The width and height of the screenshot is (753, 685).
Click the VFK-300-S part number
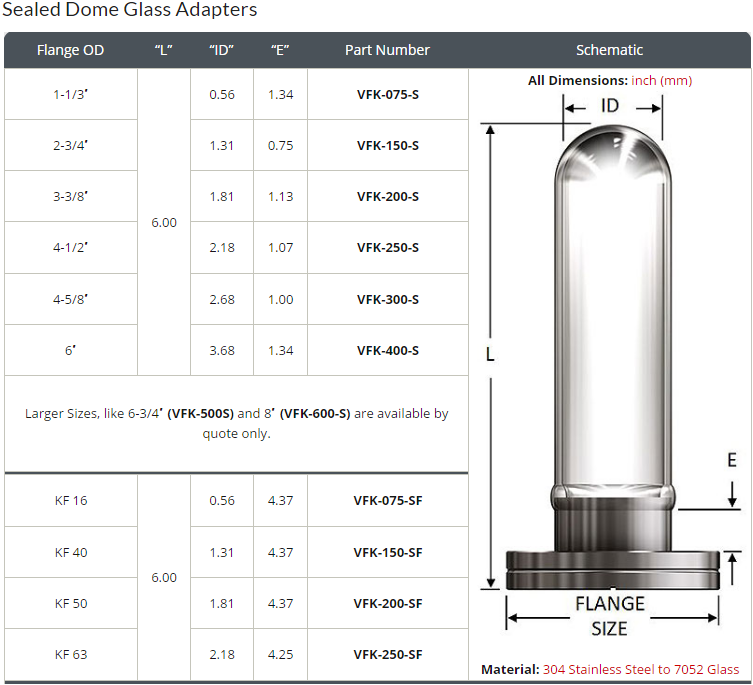pos(387,299)
